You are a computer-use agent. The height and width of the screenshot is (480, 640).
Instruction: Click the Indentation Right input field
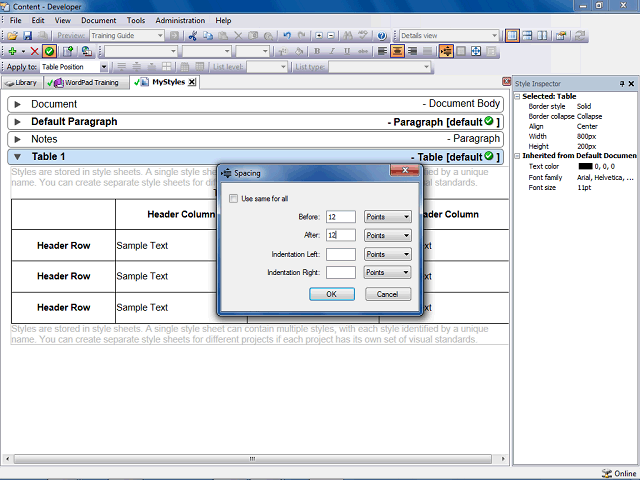(x=341, y=272)
